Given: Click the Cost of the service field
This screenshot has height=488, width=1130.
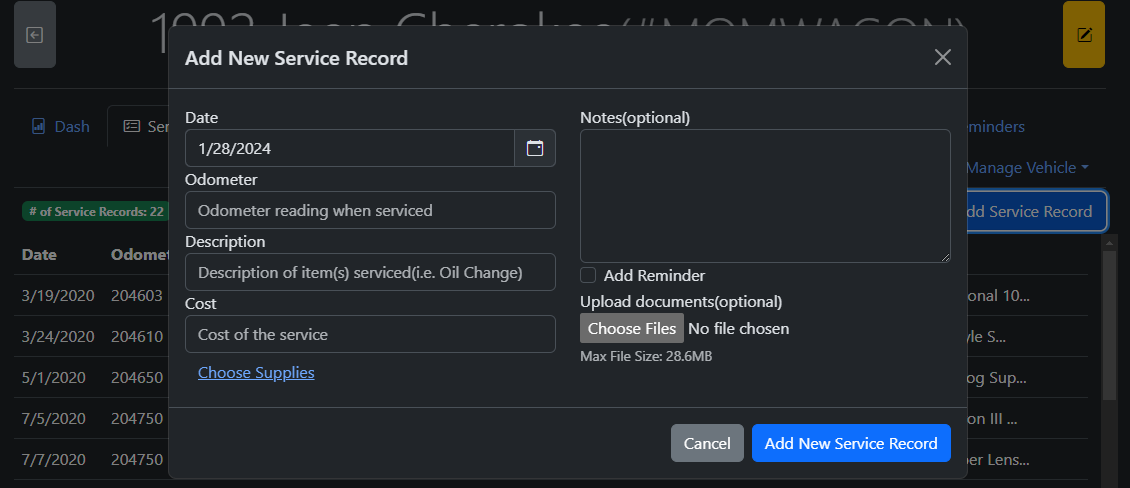Looking at the screenshot, I should point(370,334).
